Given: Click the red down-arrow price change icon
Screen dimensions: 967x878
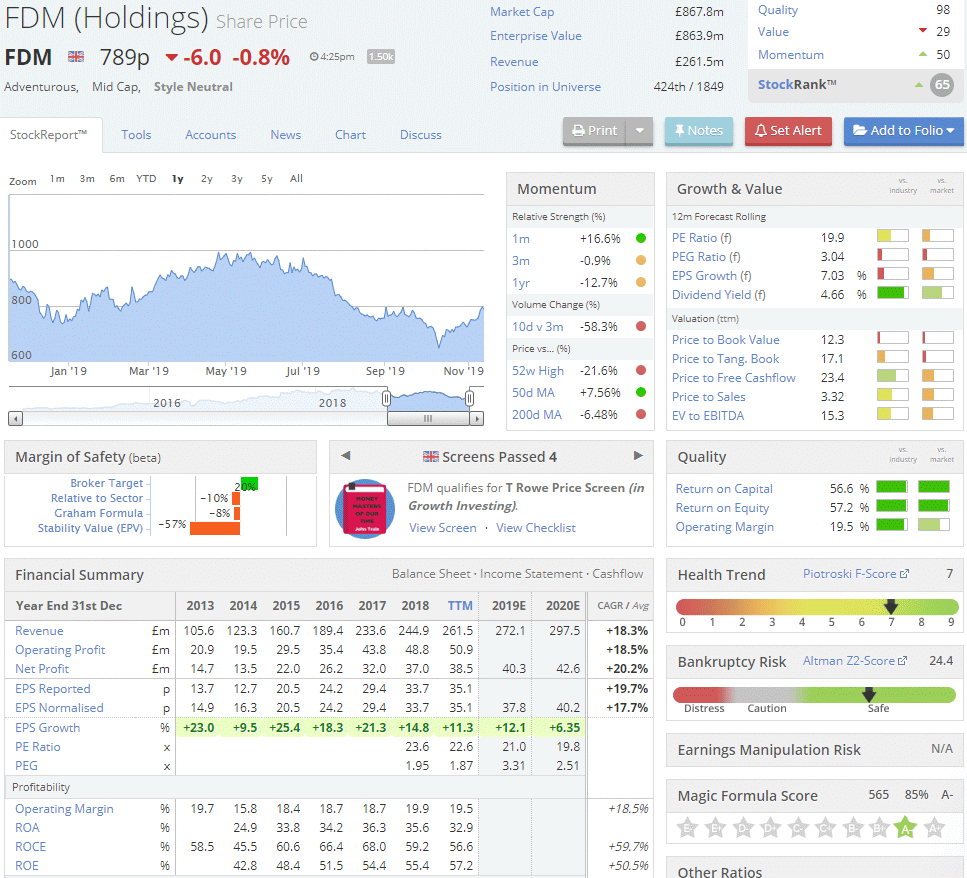Looking at the screenshot, I should pyautogui.click(x=171, y=58).
